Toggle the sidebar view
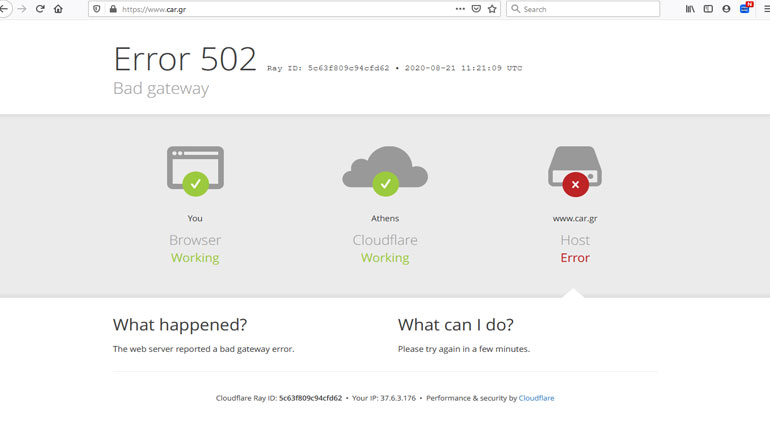Image resolution: width=770 pixels, height=433 pixels. pos(708,9)
